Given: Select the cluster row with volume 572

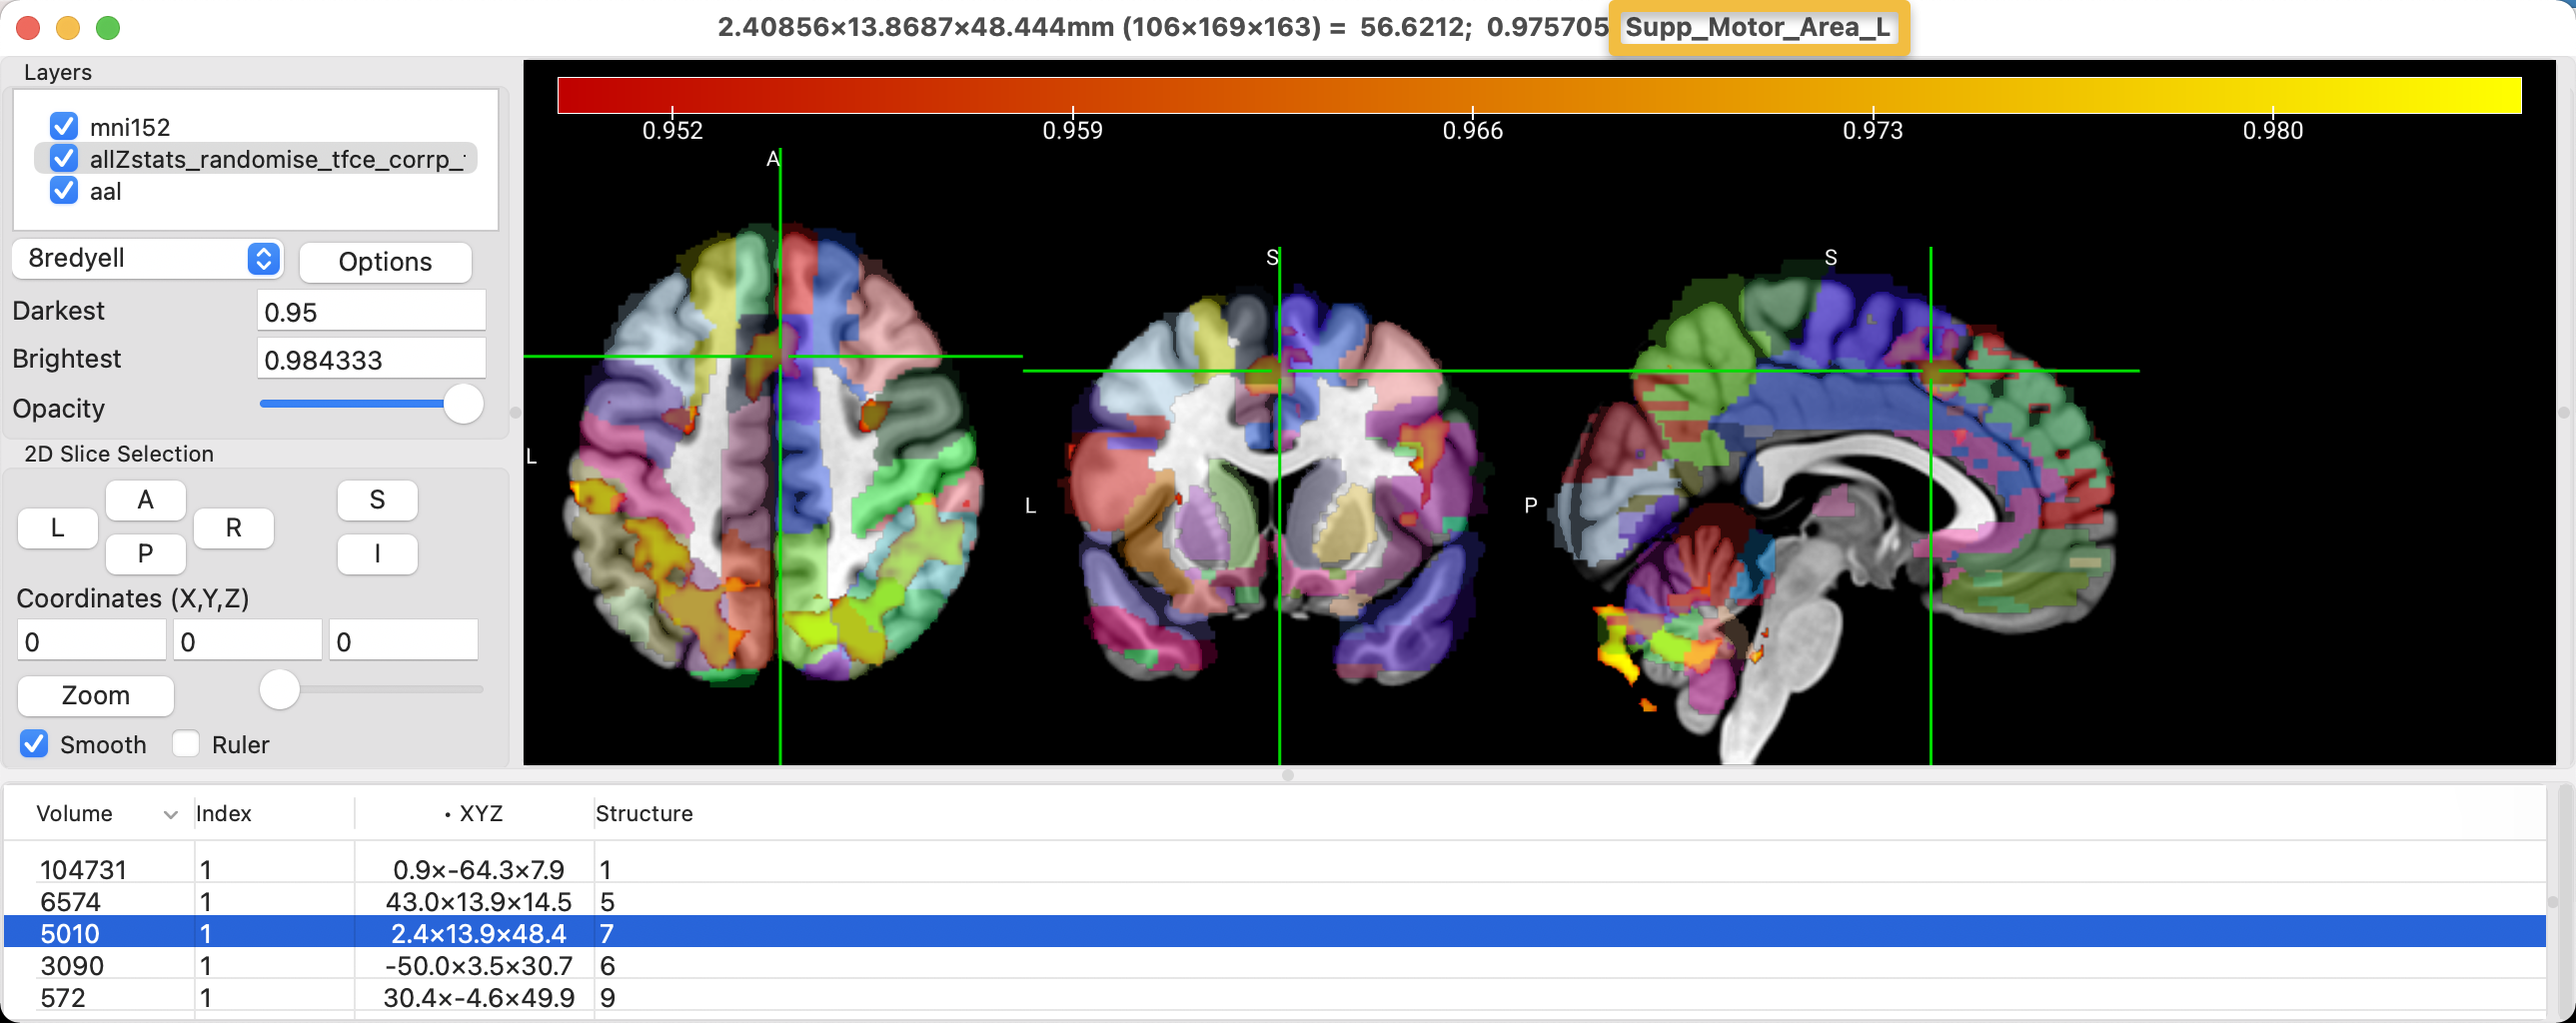Looking at the screenshot, I should [1275, 997].
